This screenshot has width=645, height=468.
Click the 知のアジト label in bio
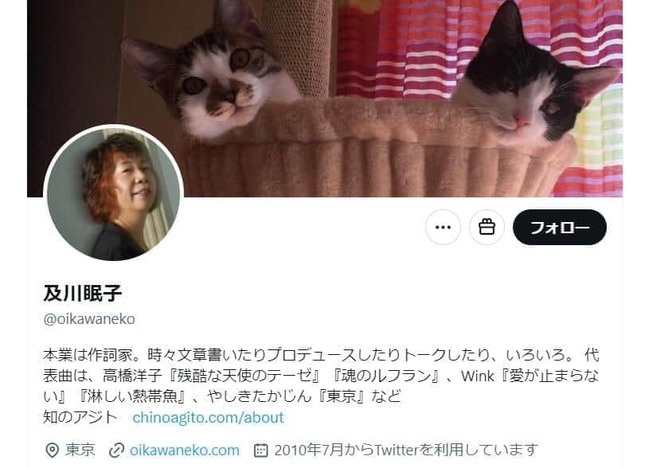80,417
